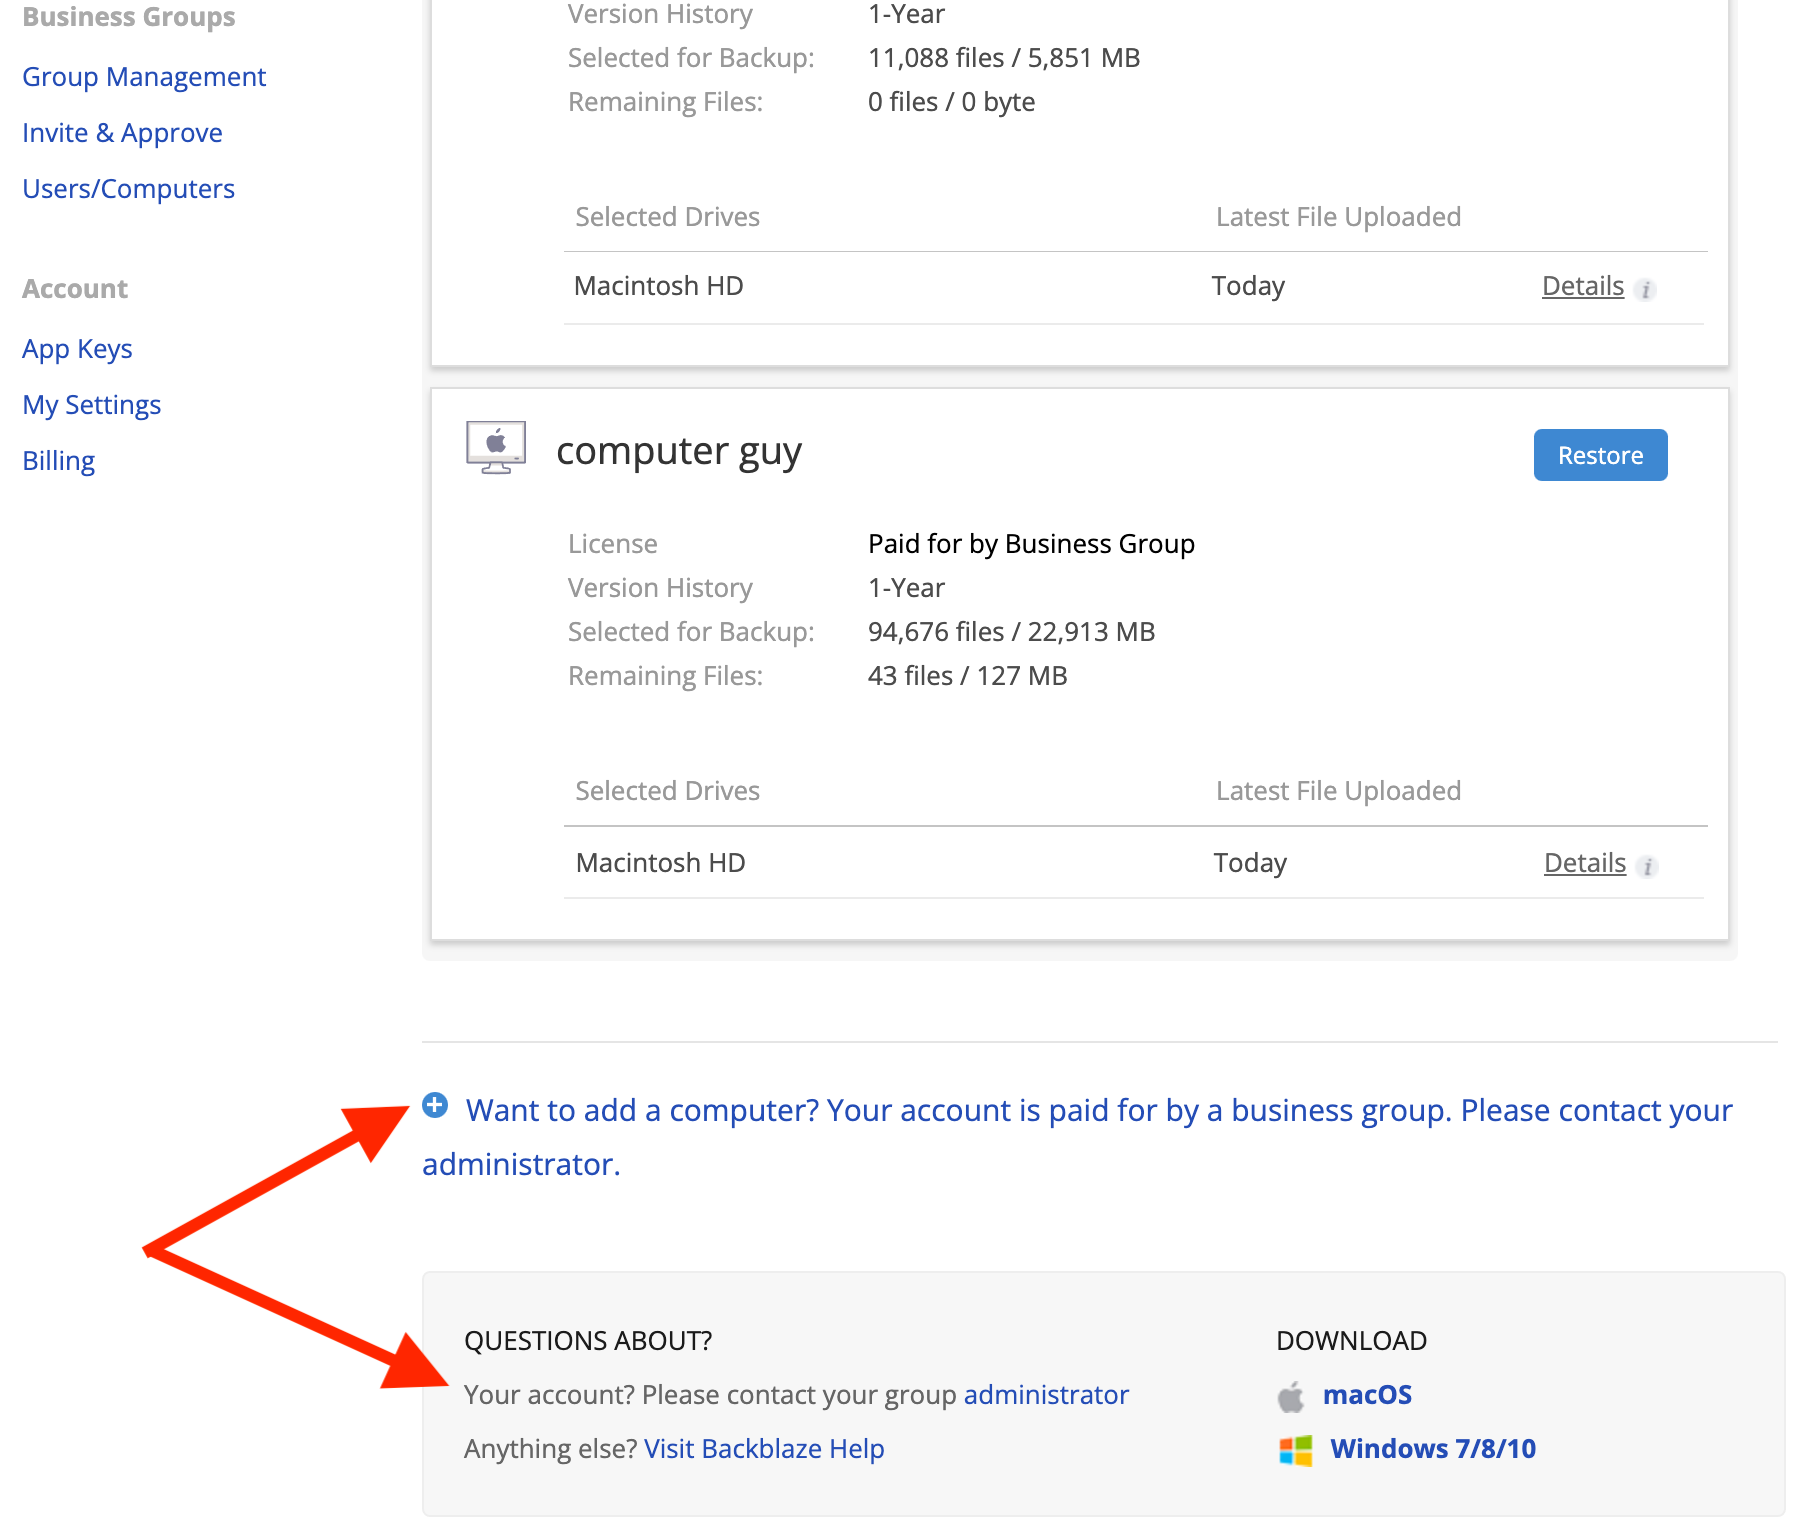Download the macOS installer link
This screenshot has height=1527, width=1820.
[1367, 1394]
